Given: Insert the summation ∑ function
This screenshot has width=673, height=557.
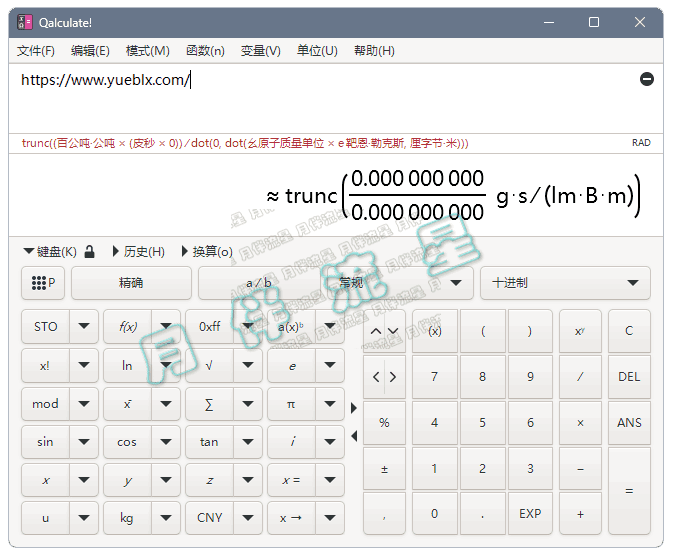Looking at the screenshot, I should point(209,404).
